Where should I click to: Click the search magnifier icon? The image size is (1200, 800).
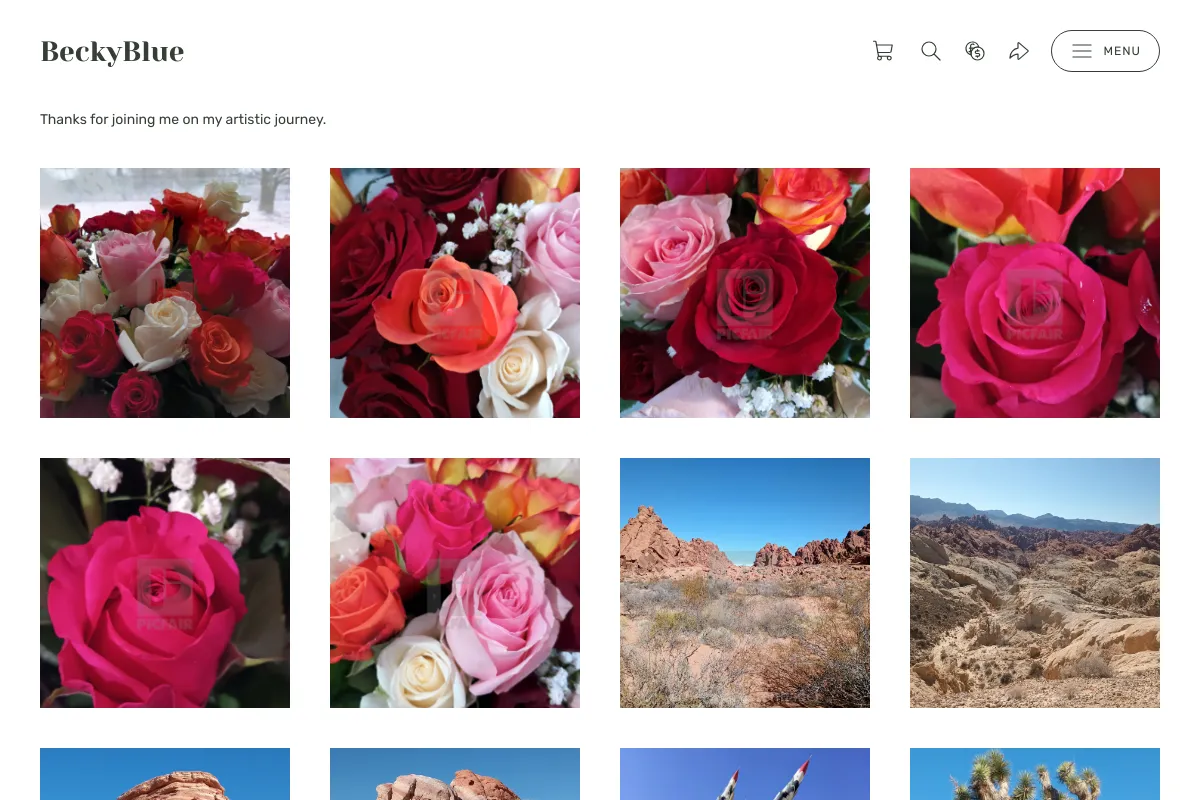coord(931,51)
